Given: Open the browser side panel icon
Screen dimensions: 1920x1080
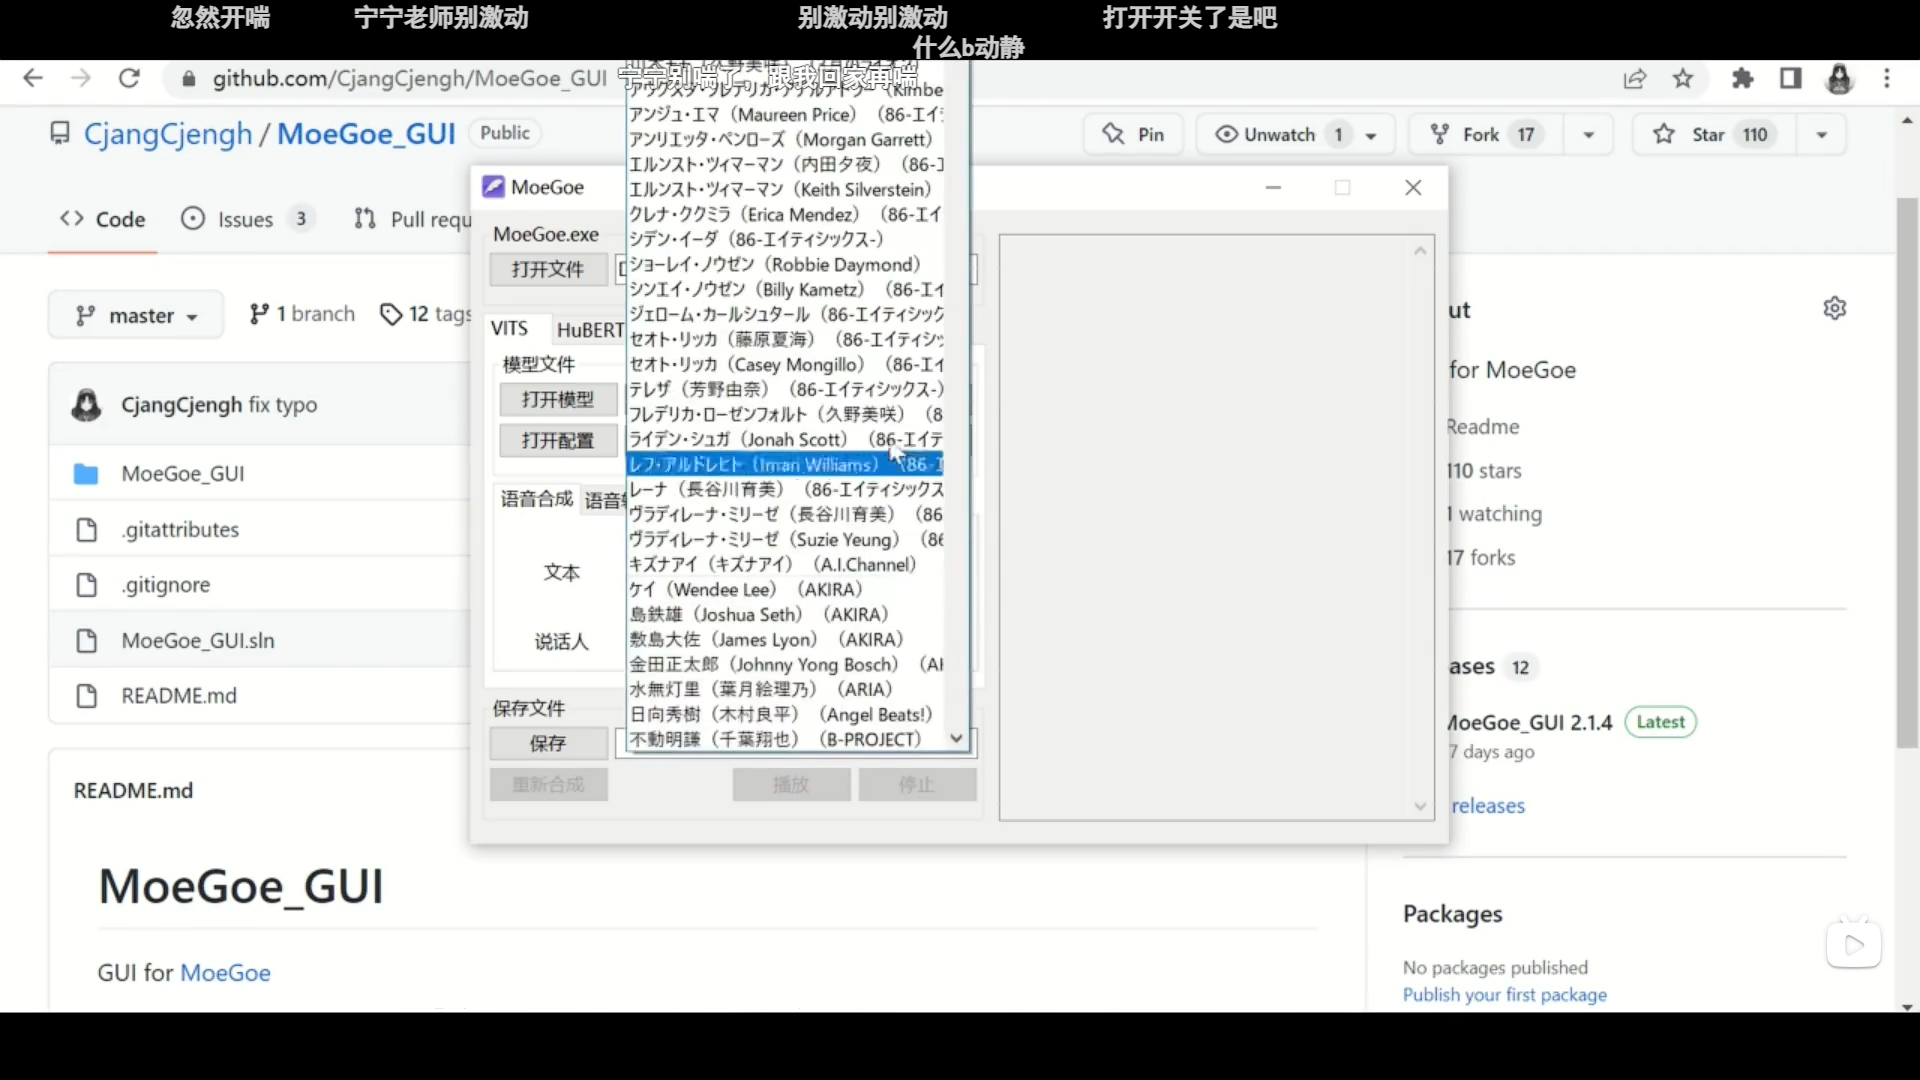Looking at the screenshot, I should [1791, 78].
